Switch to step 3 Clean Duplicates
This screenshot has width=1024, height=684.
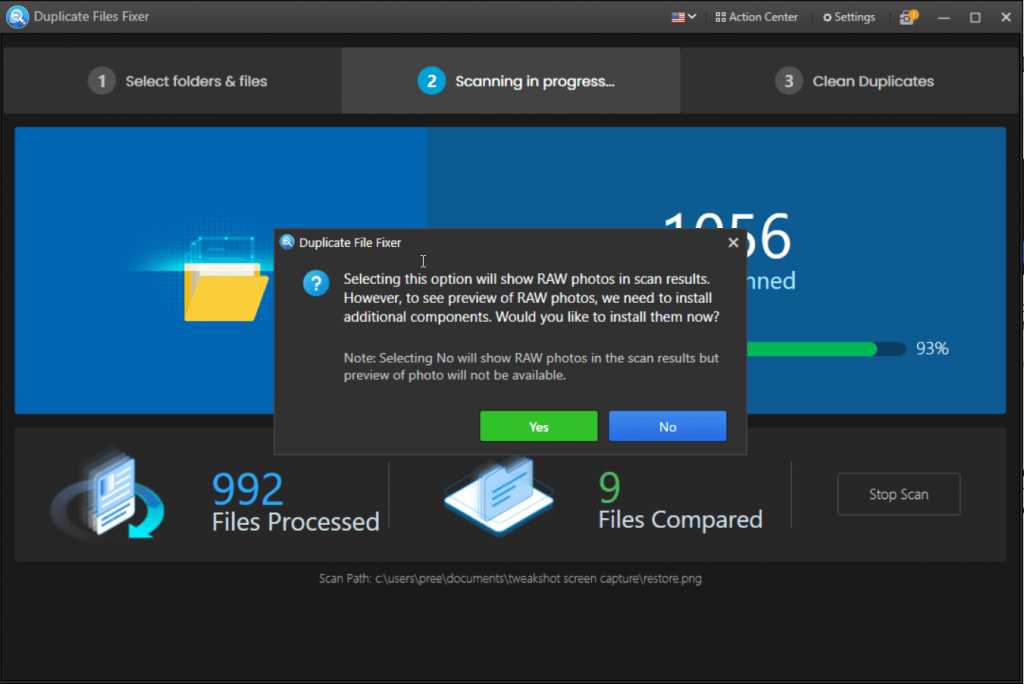coord(854,81)
